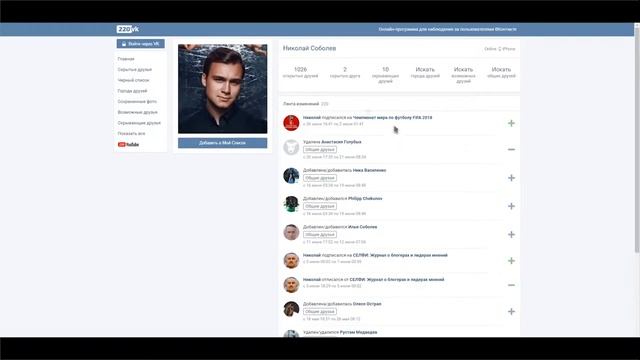Open 'Сохраненные фото' in the left menu
The image size is (640, 360).
(137, 102)
